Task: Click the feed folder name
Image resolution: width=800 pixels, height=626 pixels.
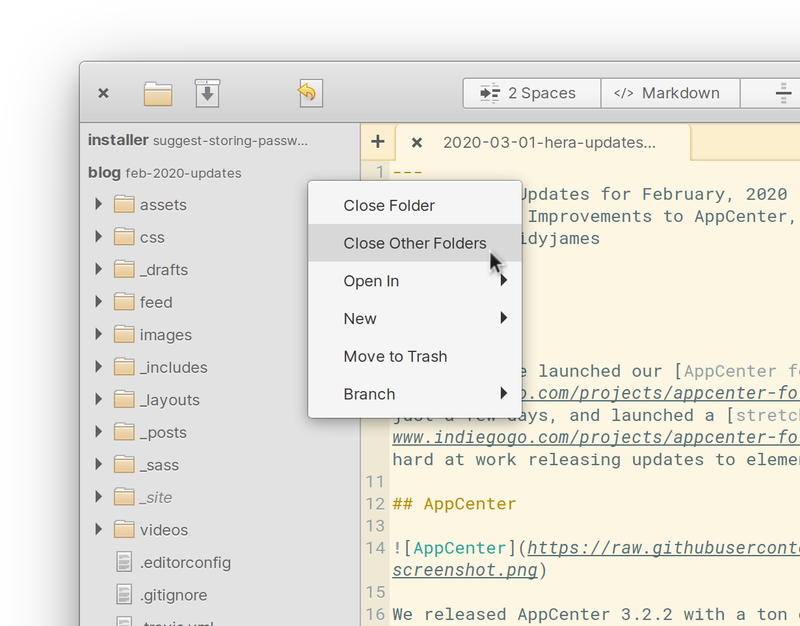Action: coord(156,303)
